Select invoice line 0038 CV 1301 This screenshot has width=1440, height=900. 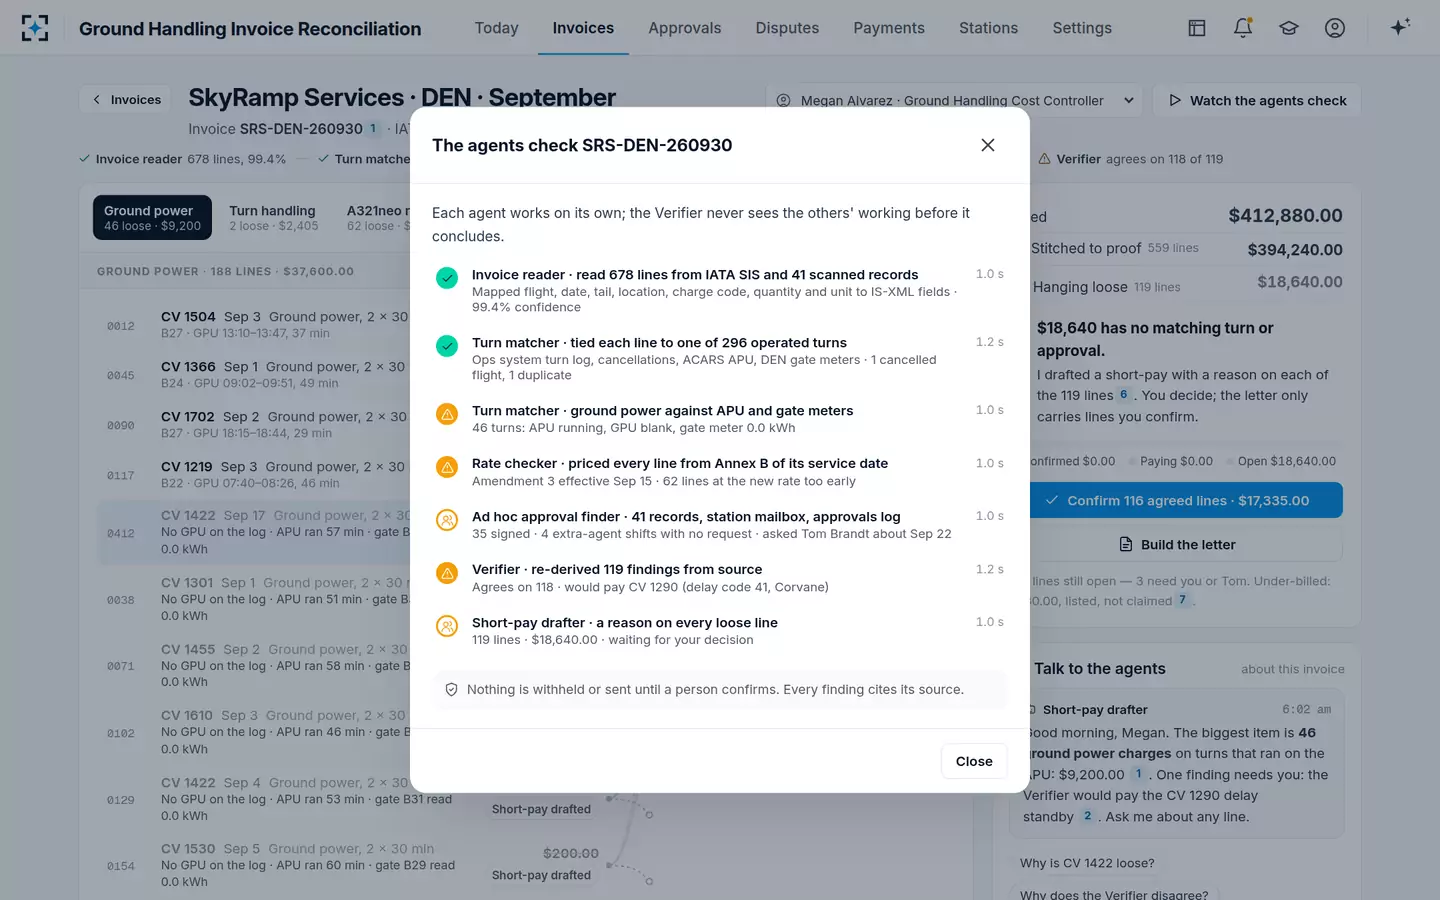click(x=253, y=599)
